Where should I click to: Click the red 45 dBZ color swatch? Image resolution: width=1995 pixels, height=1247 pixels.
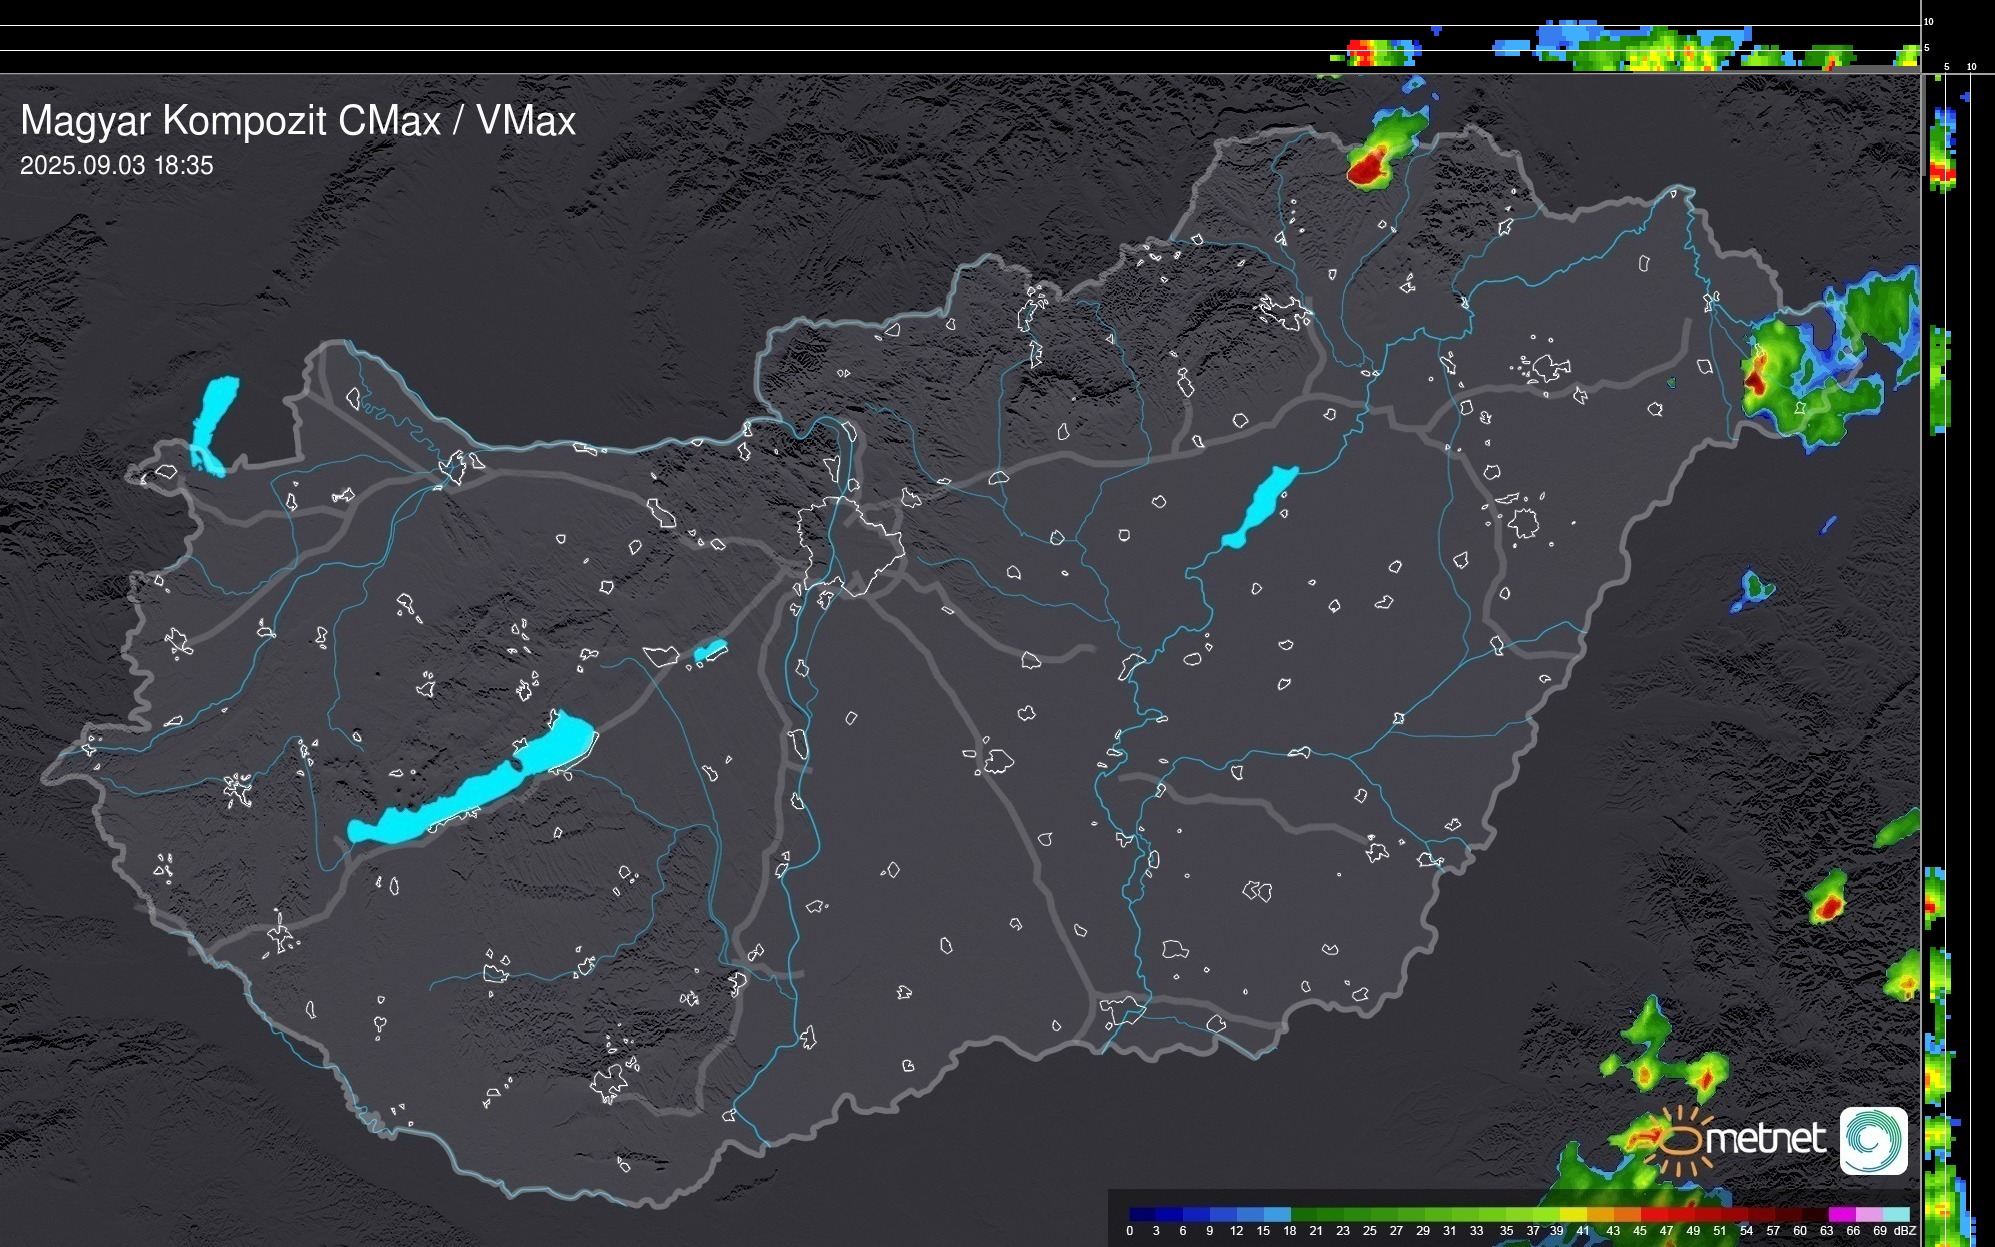(1653, 1214)
